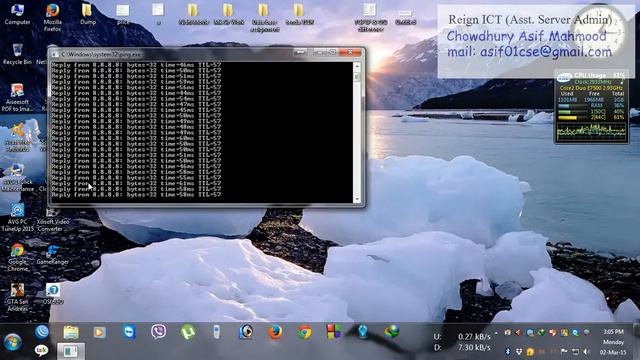Click the network upload speed meter readout
640x360 pixels.
coord(462,337)
